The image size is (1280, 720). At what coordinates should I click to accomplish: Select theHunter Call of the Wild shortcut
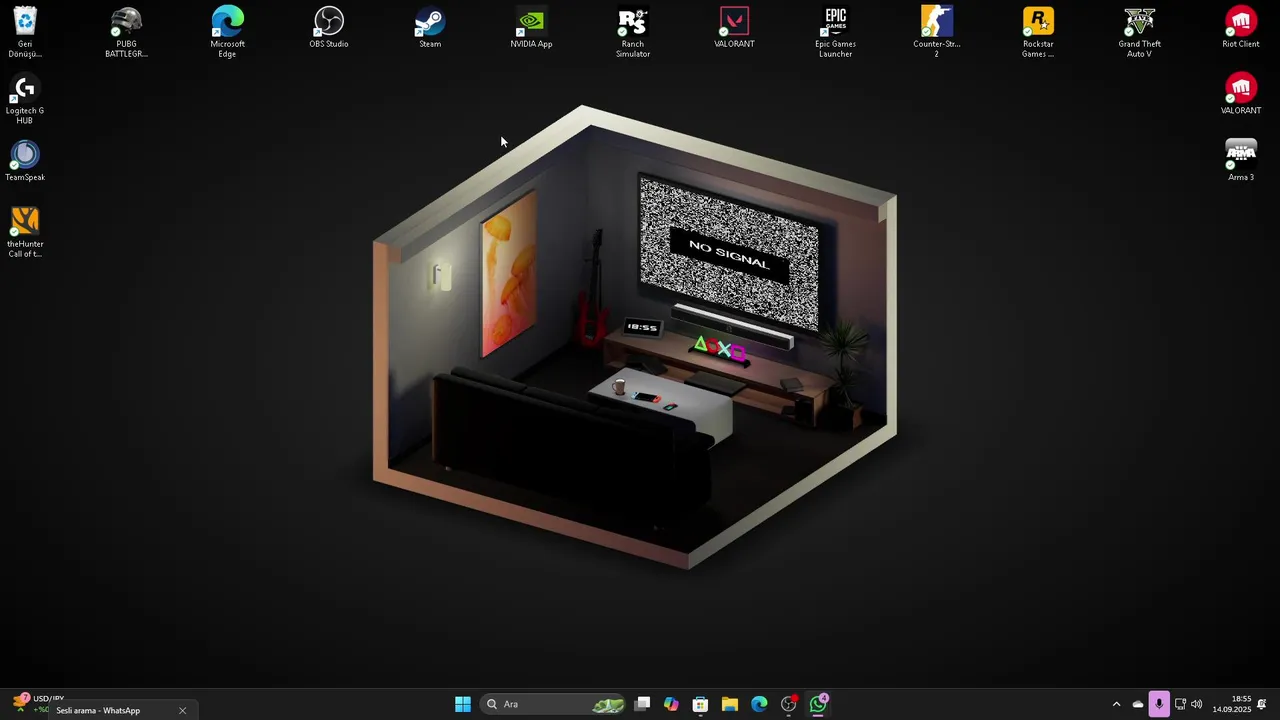(25, 232)
